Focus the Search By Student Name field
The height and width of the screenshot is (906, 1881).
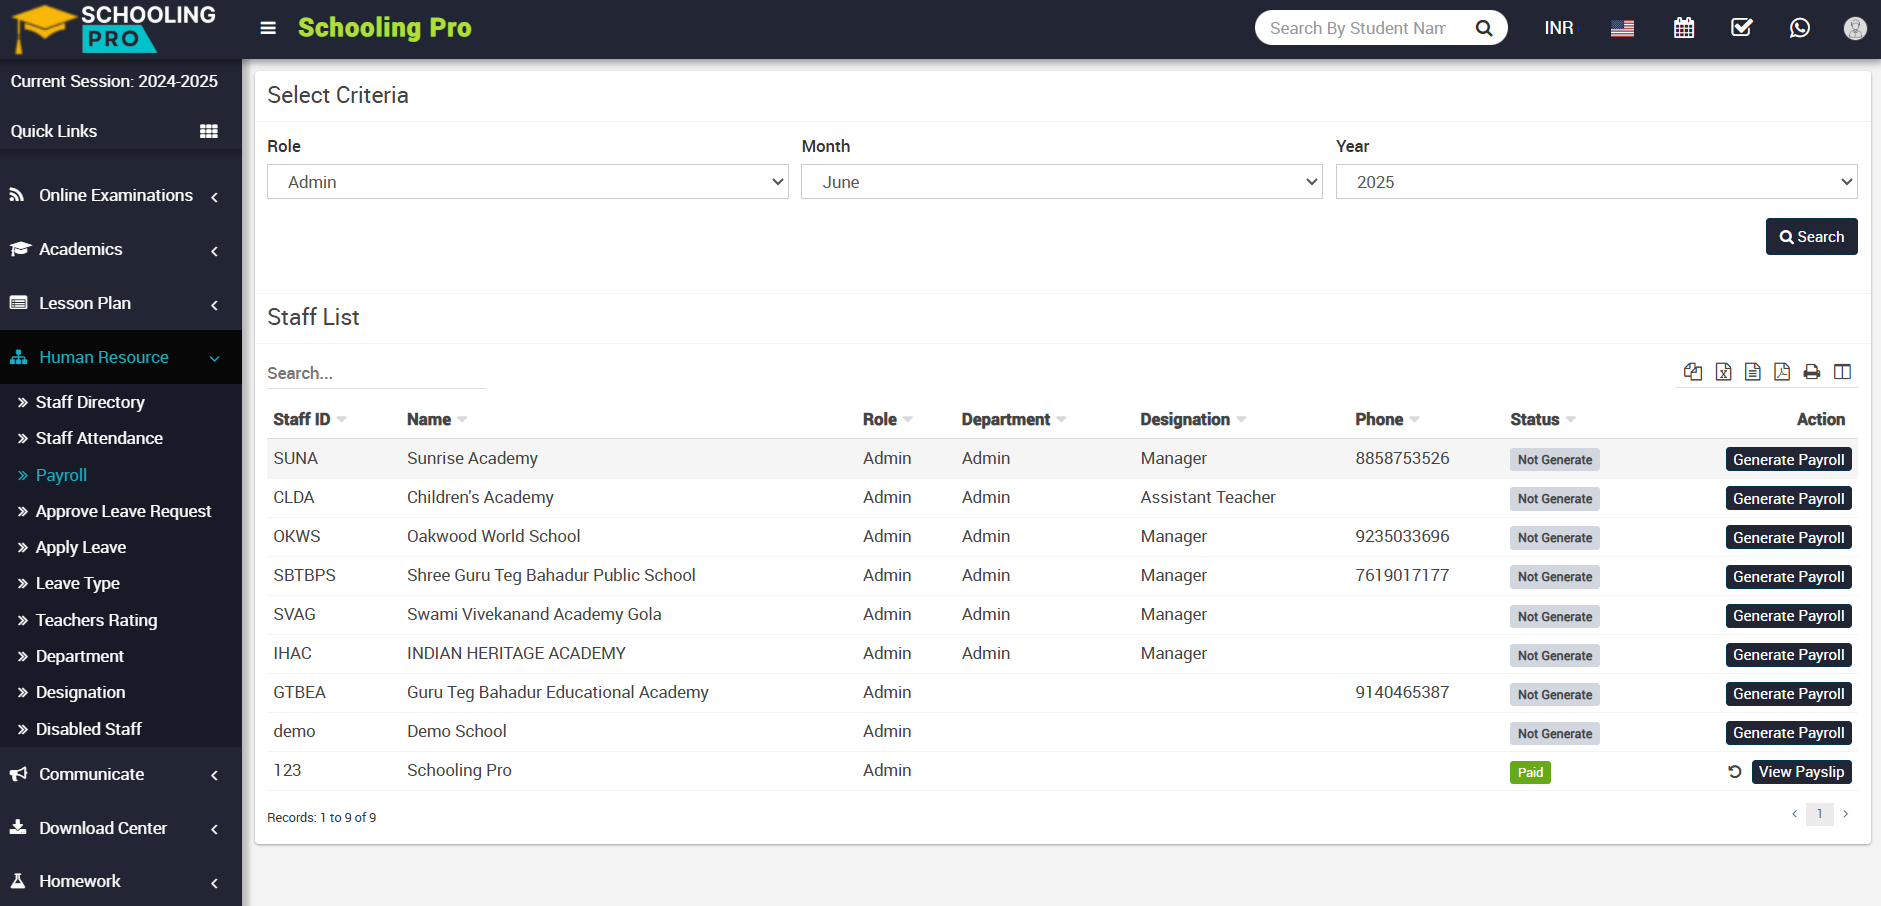[1360, 28]
